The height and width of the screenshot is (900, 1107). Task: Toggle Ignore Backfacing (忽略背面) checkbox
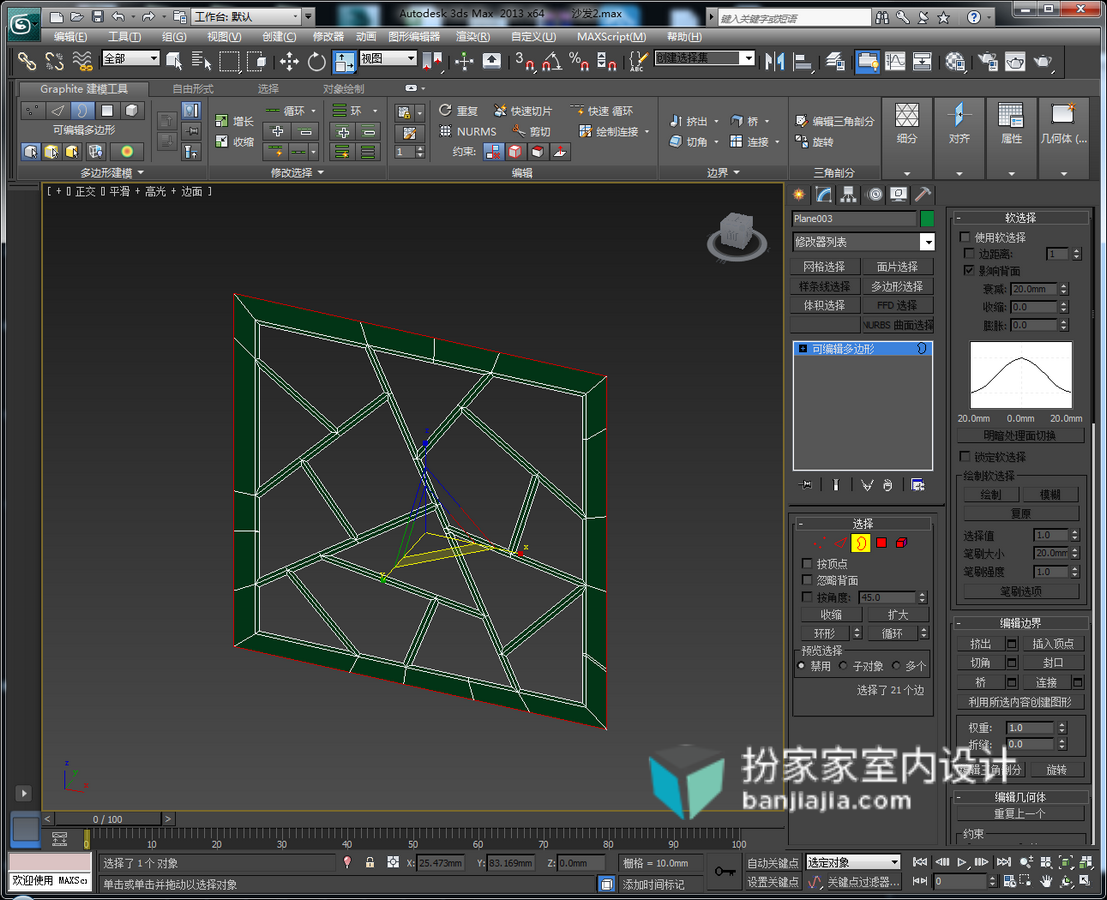[807, 580]
